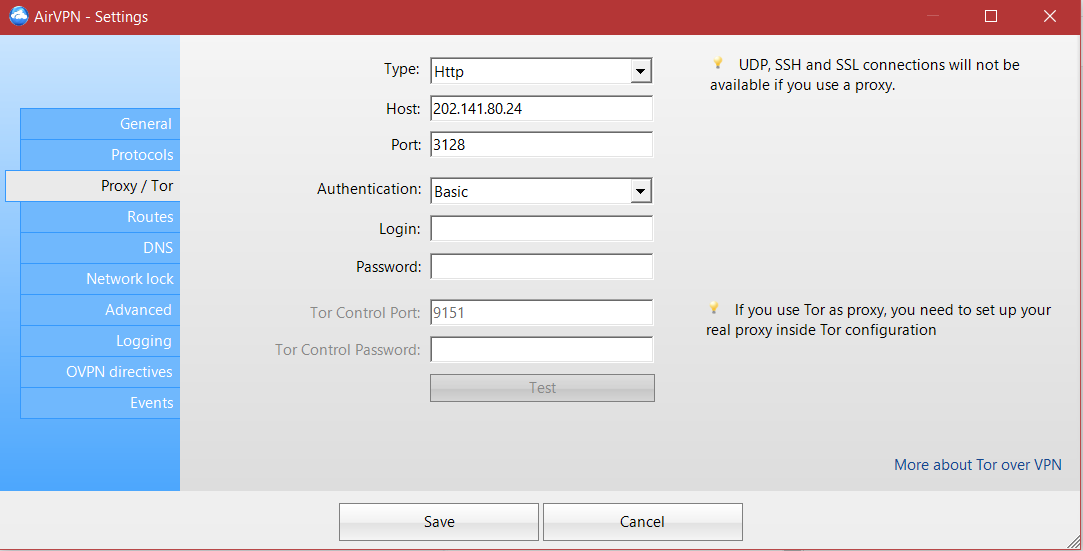Viewport: 1083px width, 551px height.
Task: Click the AirVPN cloud logo icon
Action: 19,16
